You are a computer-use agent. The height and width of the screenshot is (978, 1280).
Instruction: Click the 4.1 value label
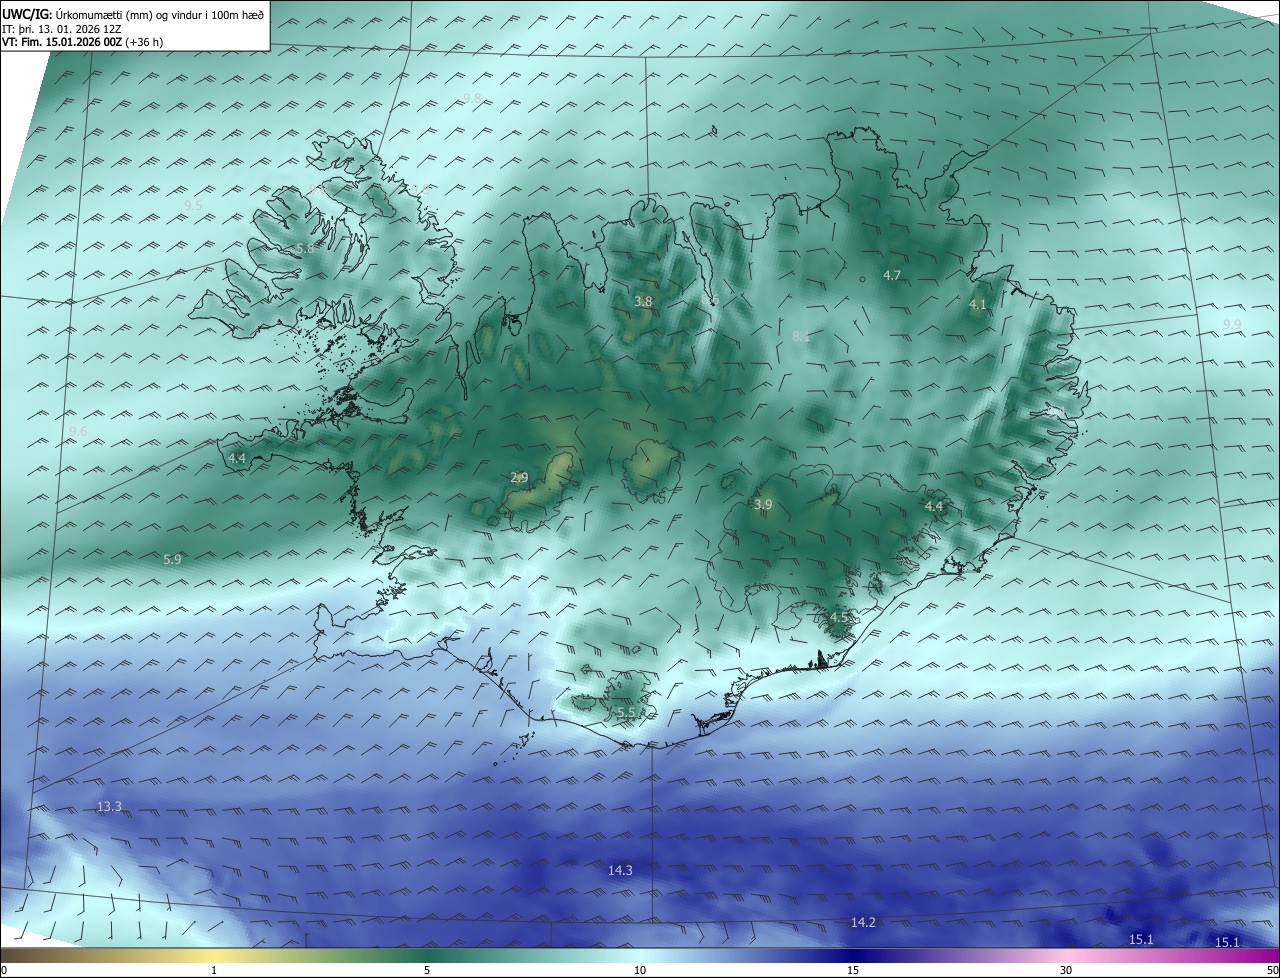pyautogui.click(x=977, y=304)
